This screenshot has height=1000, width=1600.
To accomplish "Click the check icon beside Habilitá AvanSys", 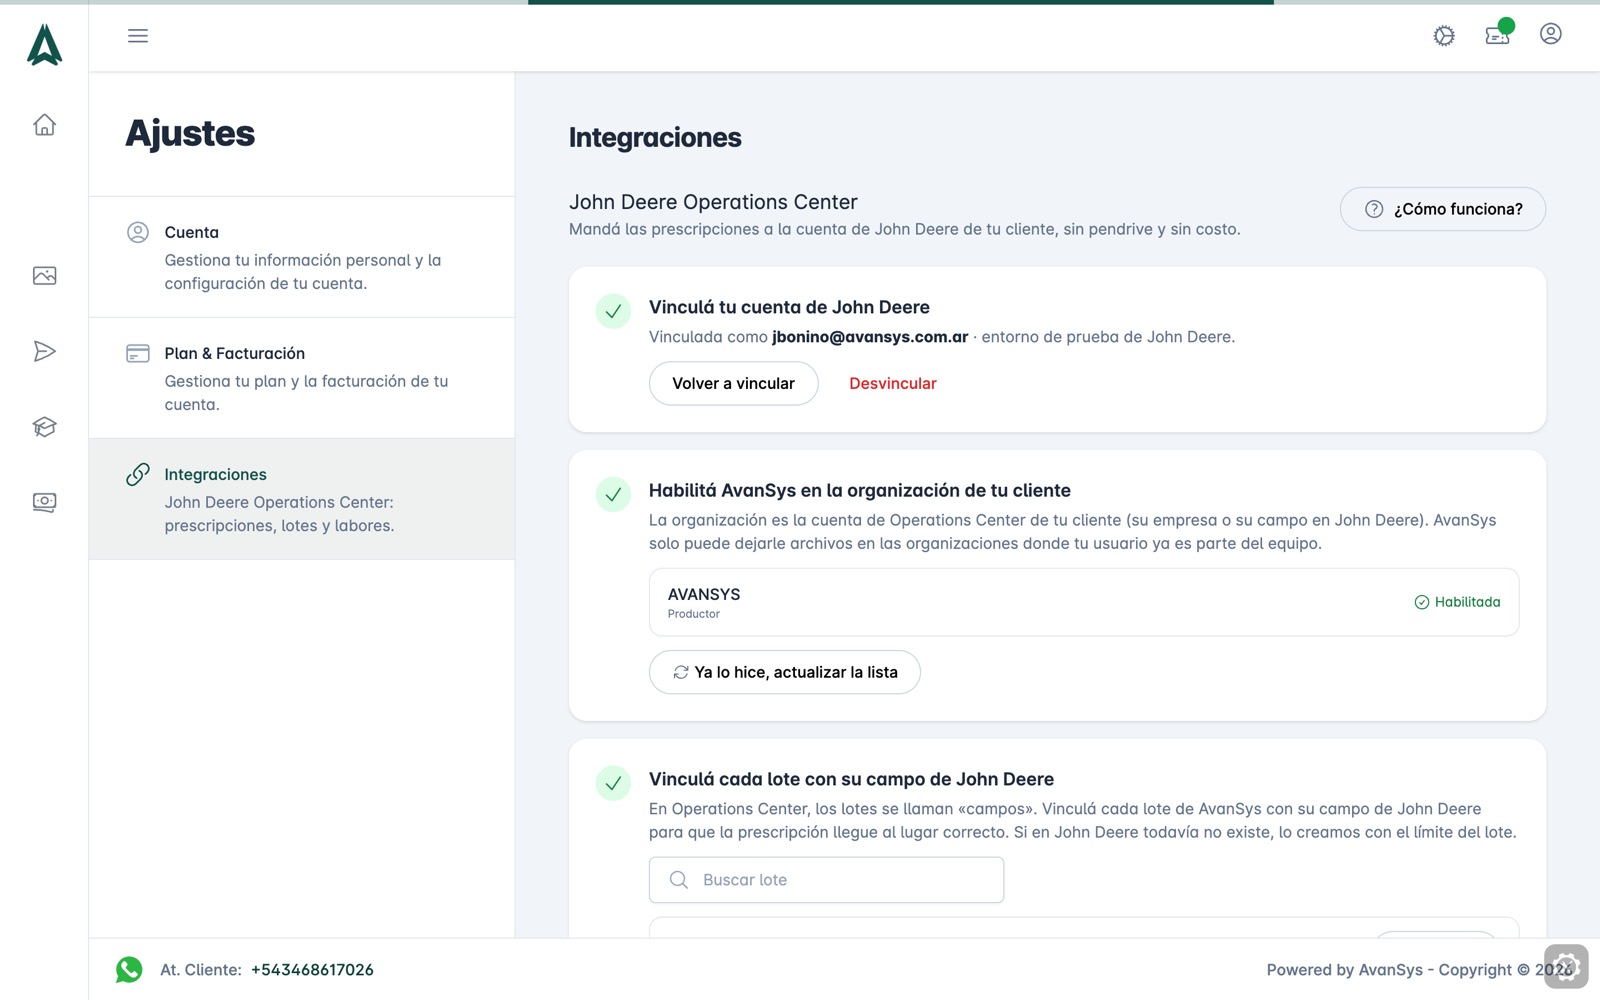I will pyautogui.click(x=613, y=494).
